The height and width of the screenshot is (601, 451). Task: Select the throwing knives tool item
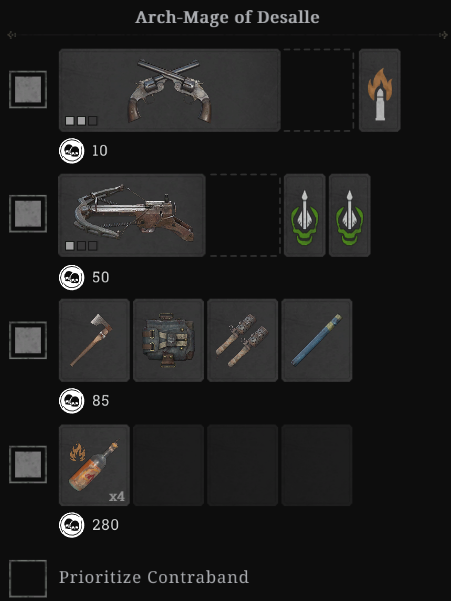click(243, 340)
